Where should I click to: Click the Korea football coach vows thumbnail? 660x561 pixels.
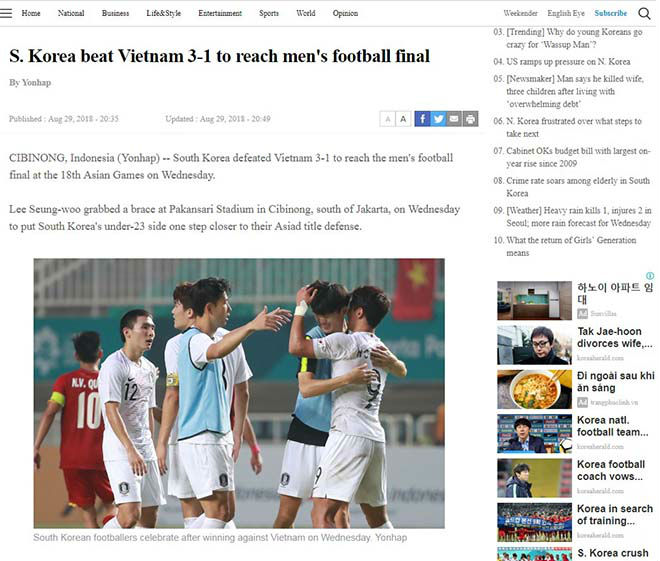[534, 478]
